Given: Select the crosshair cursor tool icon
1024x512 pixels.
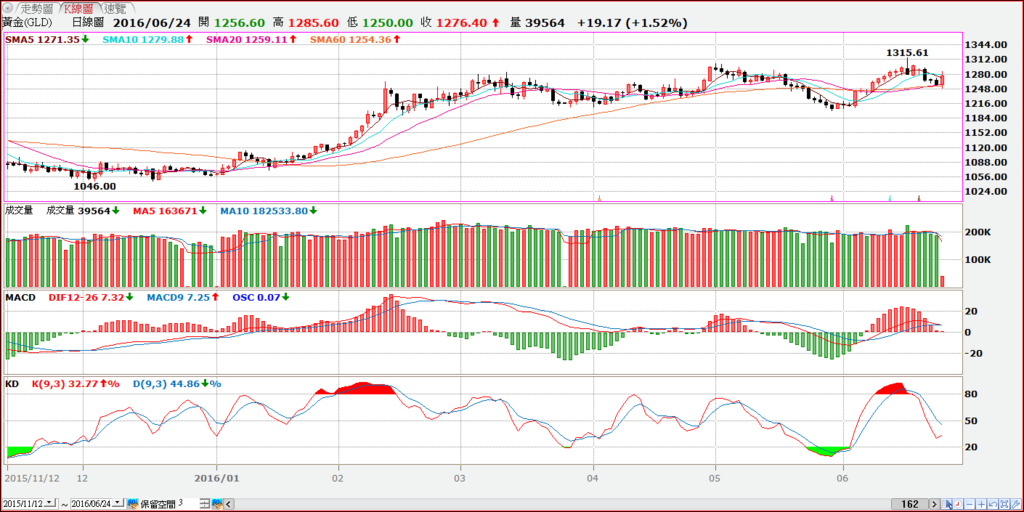Looking at the screenshot, I should 946,504.
